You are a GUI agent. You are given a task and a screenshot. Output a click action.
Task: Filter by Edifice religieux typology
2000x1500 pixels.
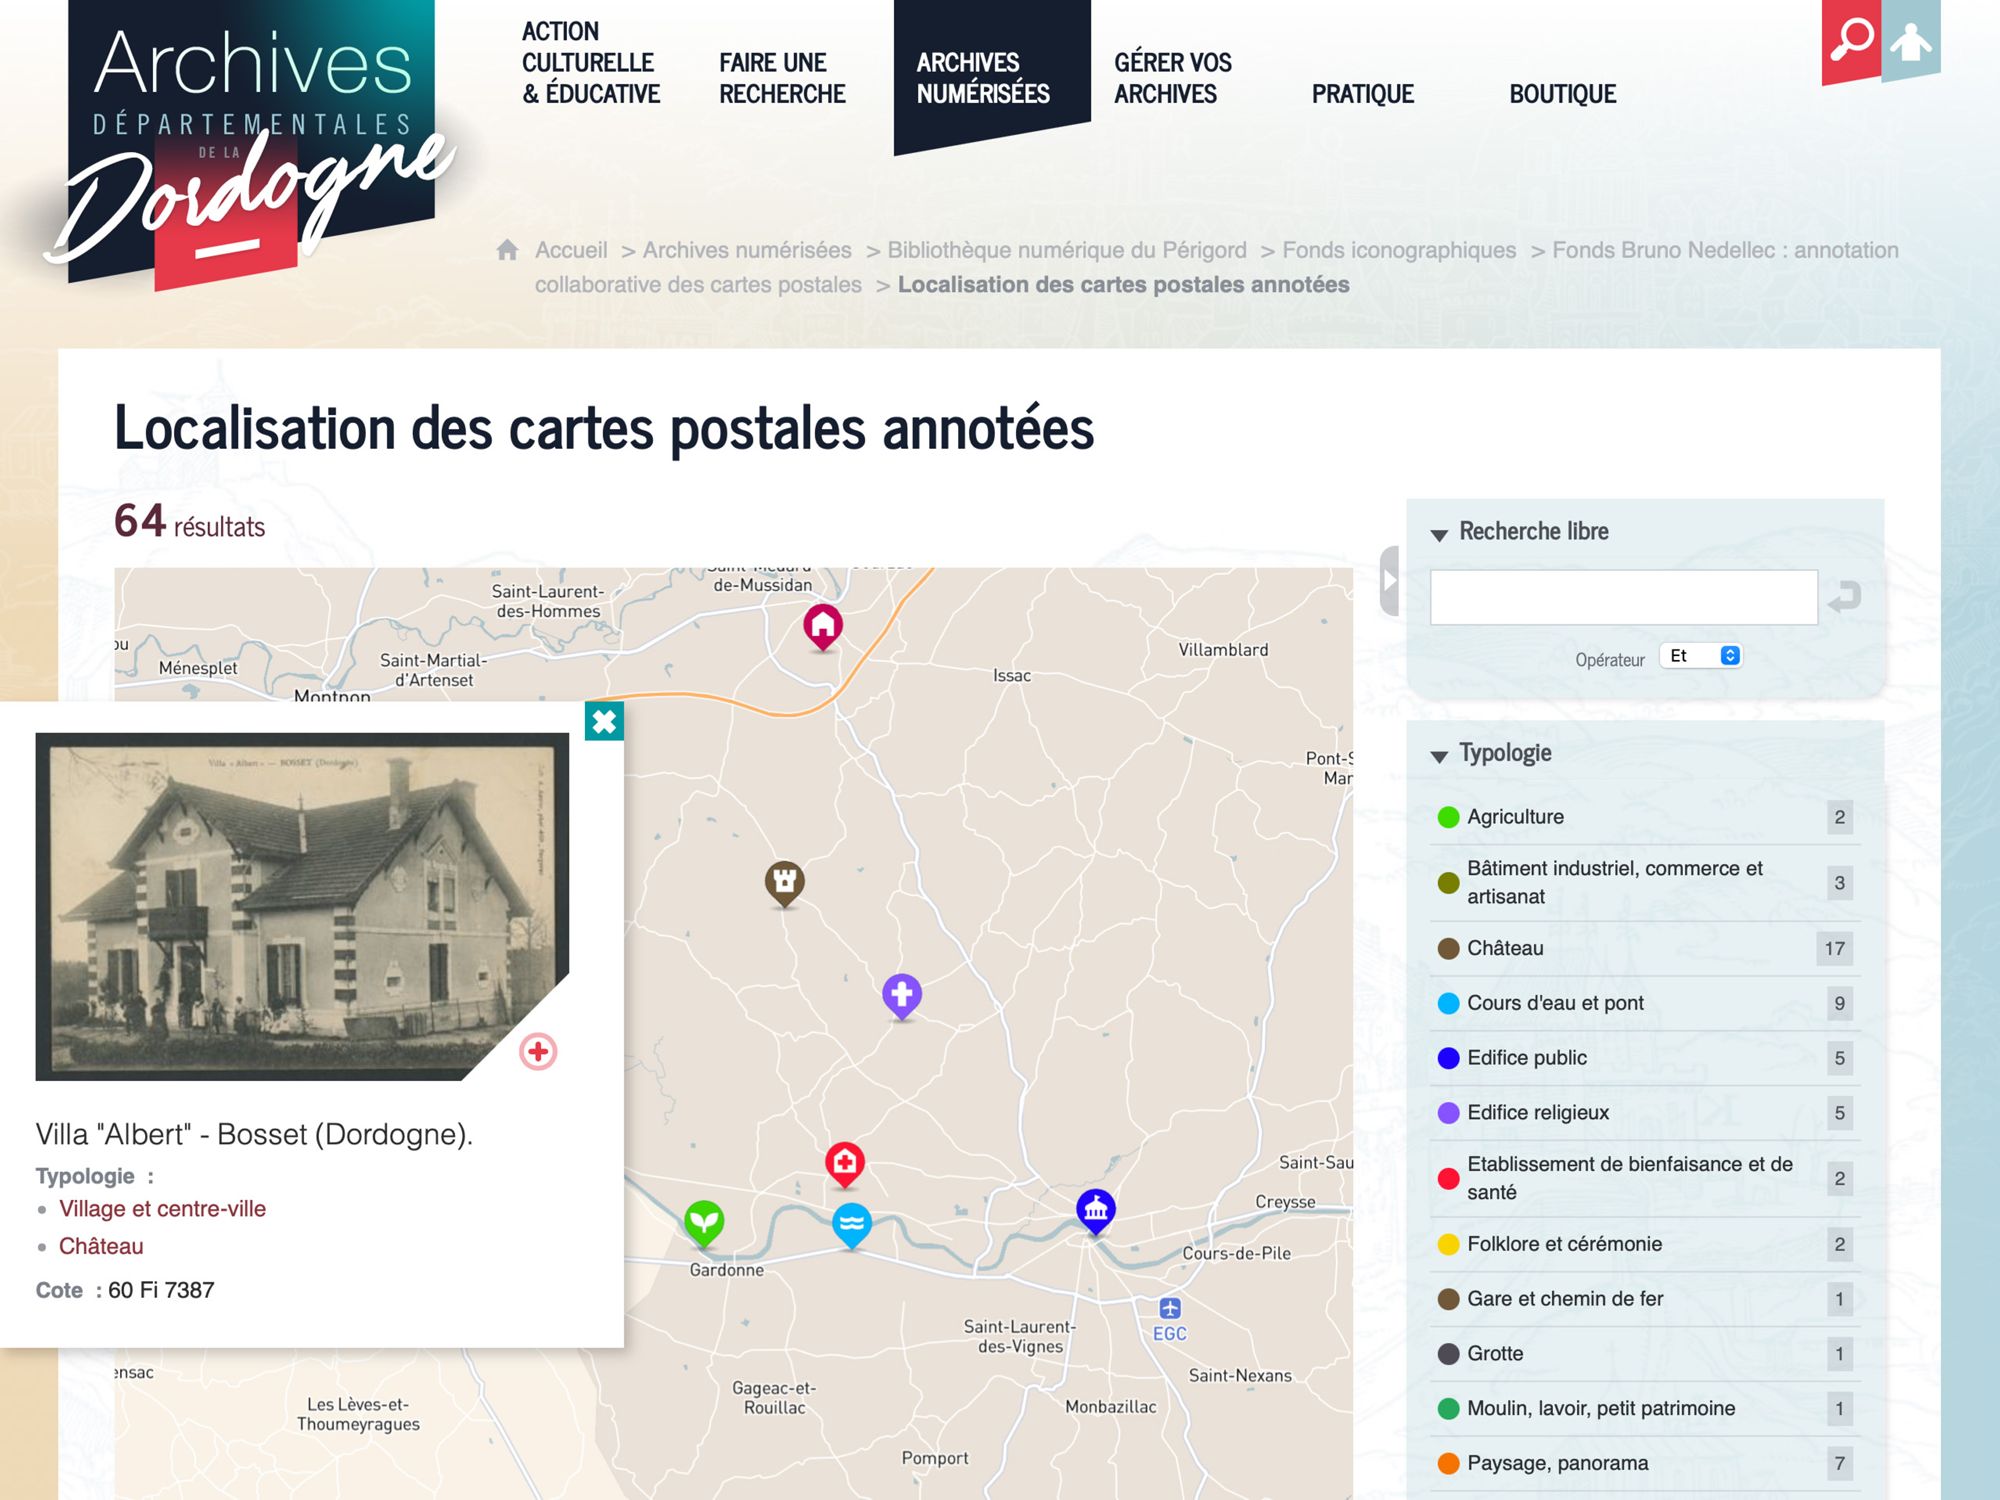coord(1537,1112)
